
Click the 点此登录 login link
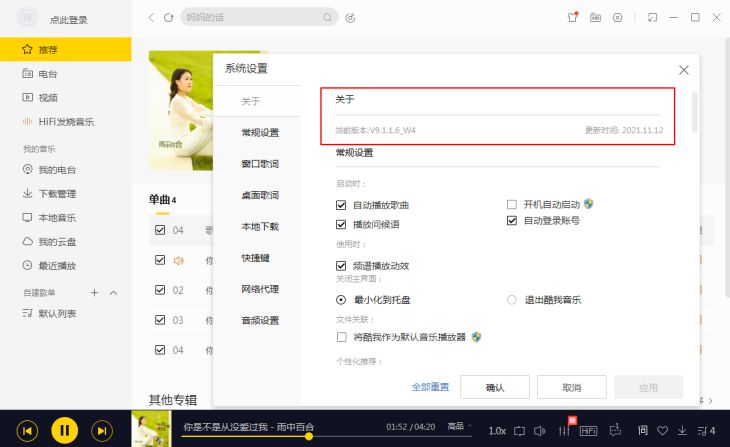[68, 20]
